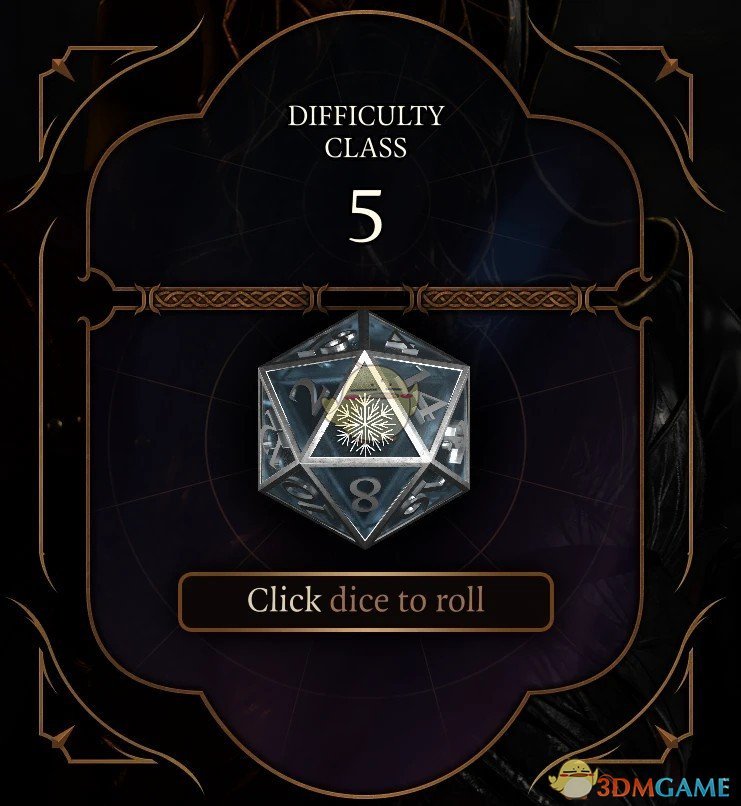Select the Difficulty Class value 5
741x806 pixels.
(x=366, y=215)
